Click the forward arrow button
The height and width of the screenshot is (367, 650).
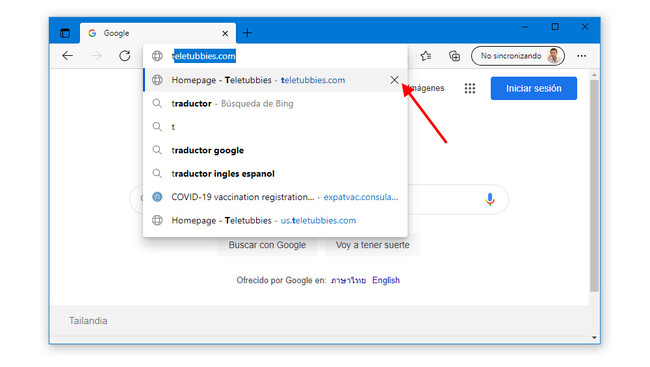coord(96,56)
